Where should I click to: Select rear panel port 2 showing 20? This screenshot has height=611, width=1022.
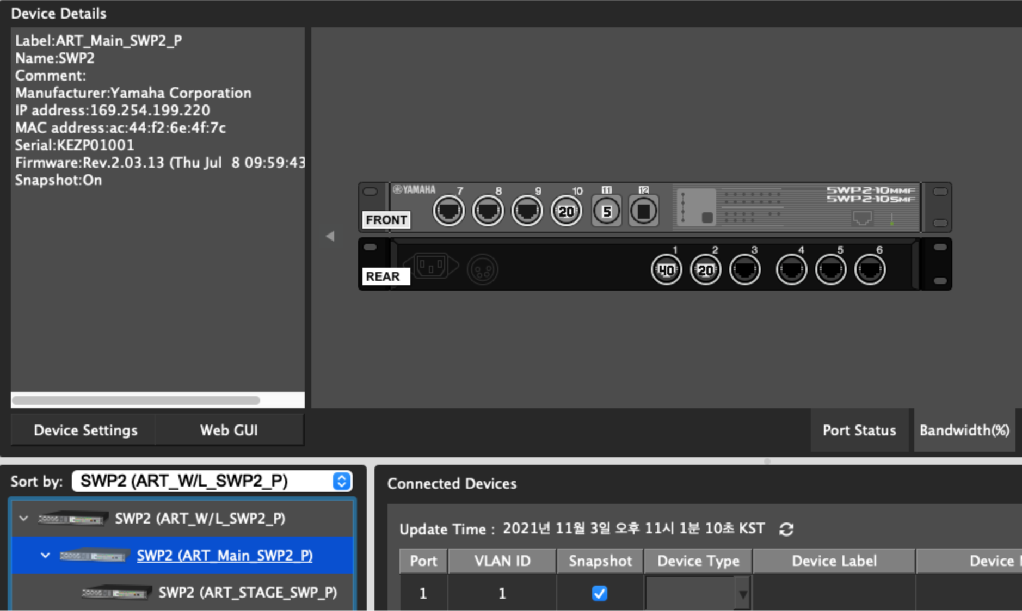pos(705,269)
